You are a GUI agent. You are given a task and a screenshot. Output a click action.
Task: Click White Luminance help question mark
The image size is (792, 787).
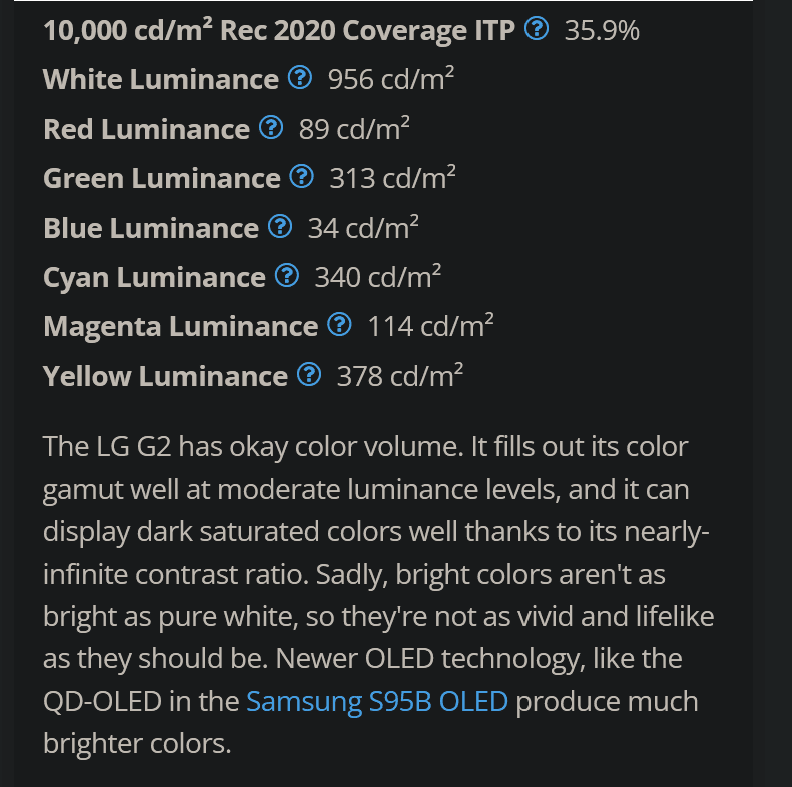point(300,78)
